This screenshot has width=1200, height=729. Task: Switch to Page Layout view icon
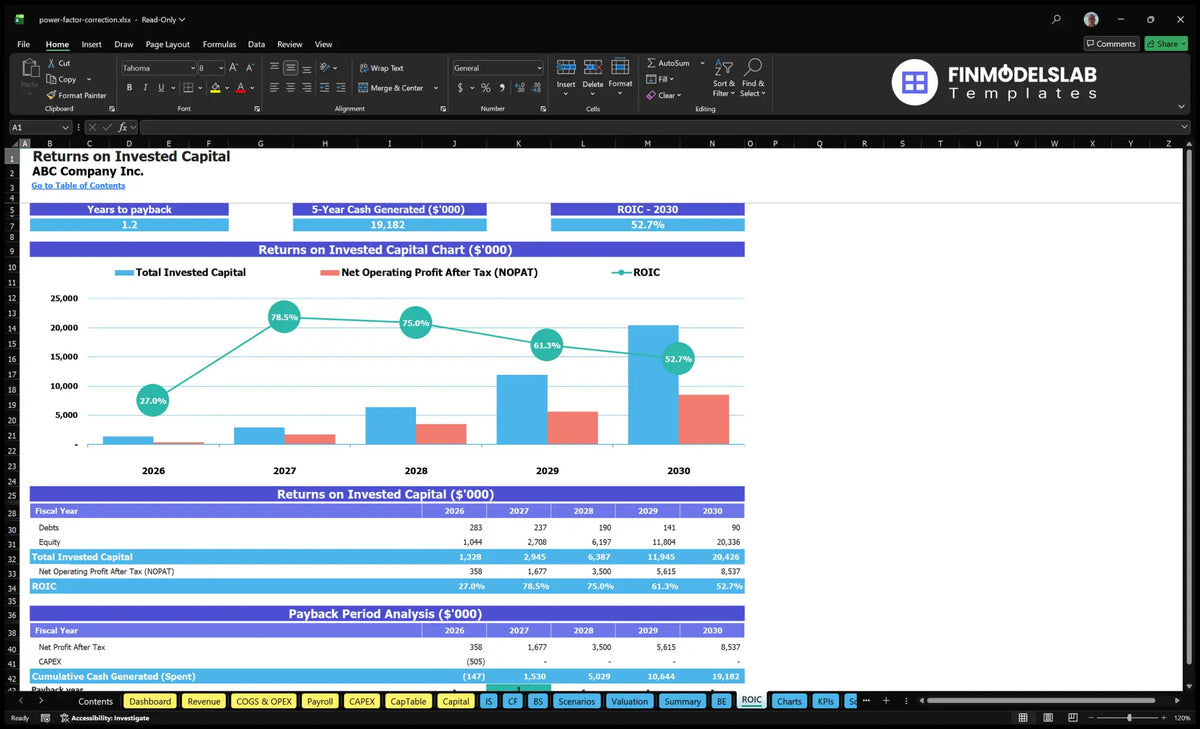pyautogui.click(x=1049, y=718)
